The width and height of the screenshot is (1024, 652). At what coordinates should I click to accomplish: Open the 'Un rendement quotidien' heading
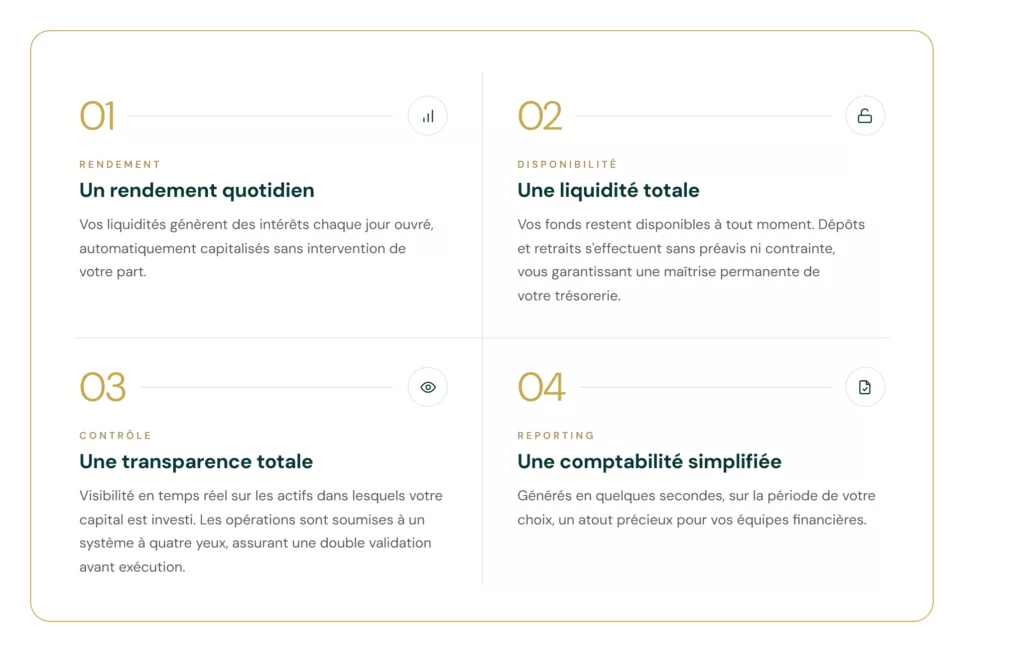(x=197, y=190)
